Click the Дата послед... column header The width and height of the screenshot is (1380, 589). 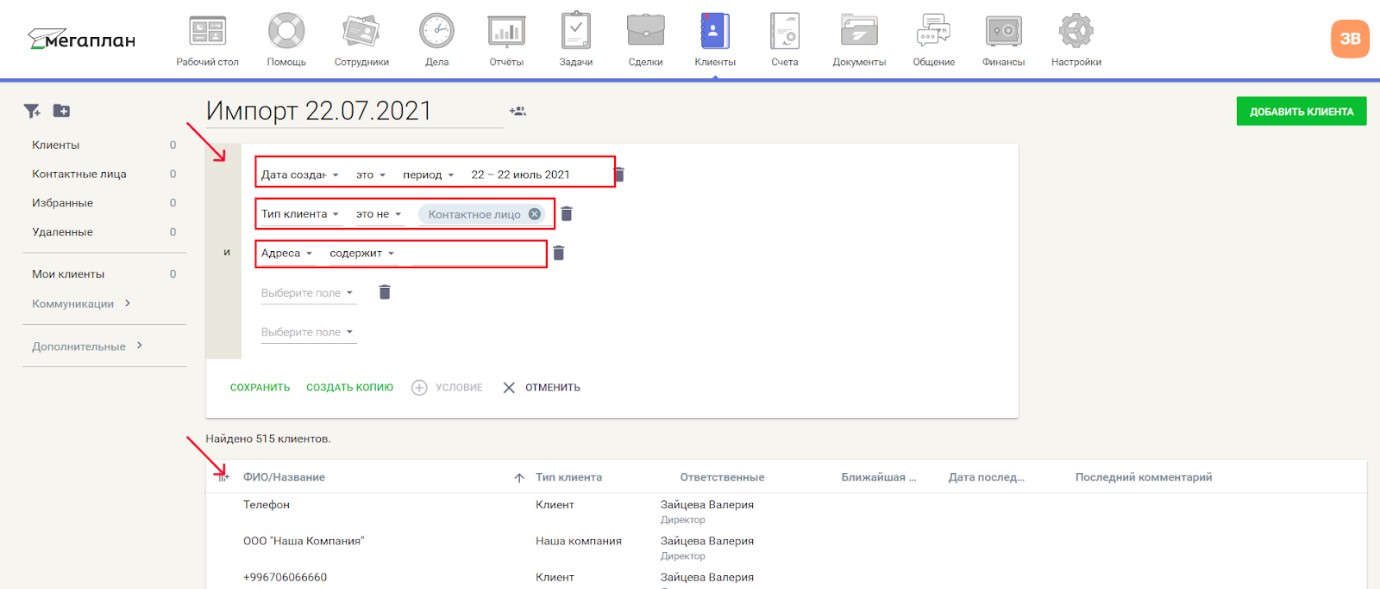pos(986,477)
